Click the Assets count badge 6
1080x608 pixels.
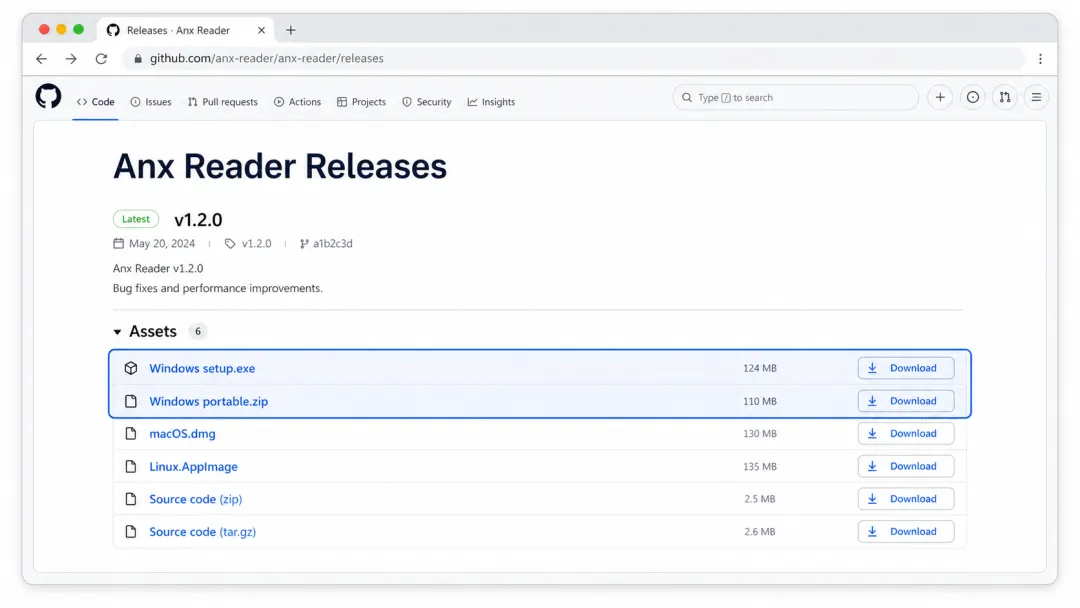(x=198, y=331)
